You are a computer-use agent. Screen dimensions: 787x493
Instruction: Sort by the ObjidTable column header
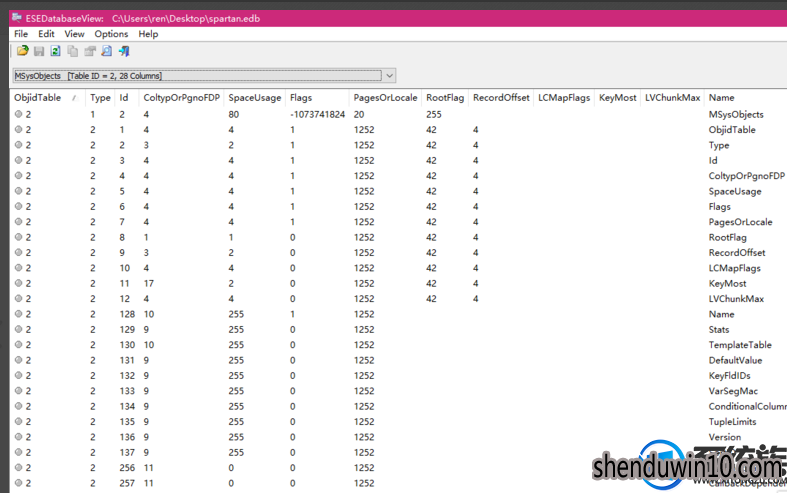[47, 97]
